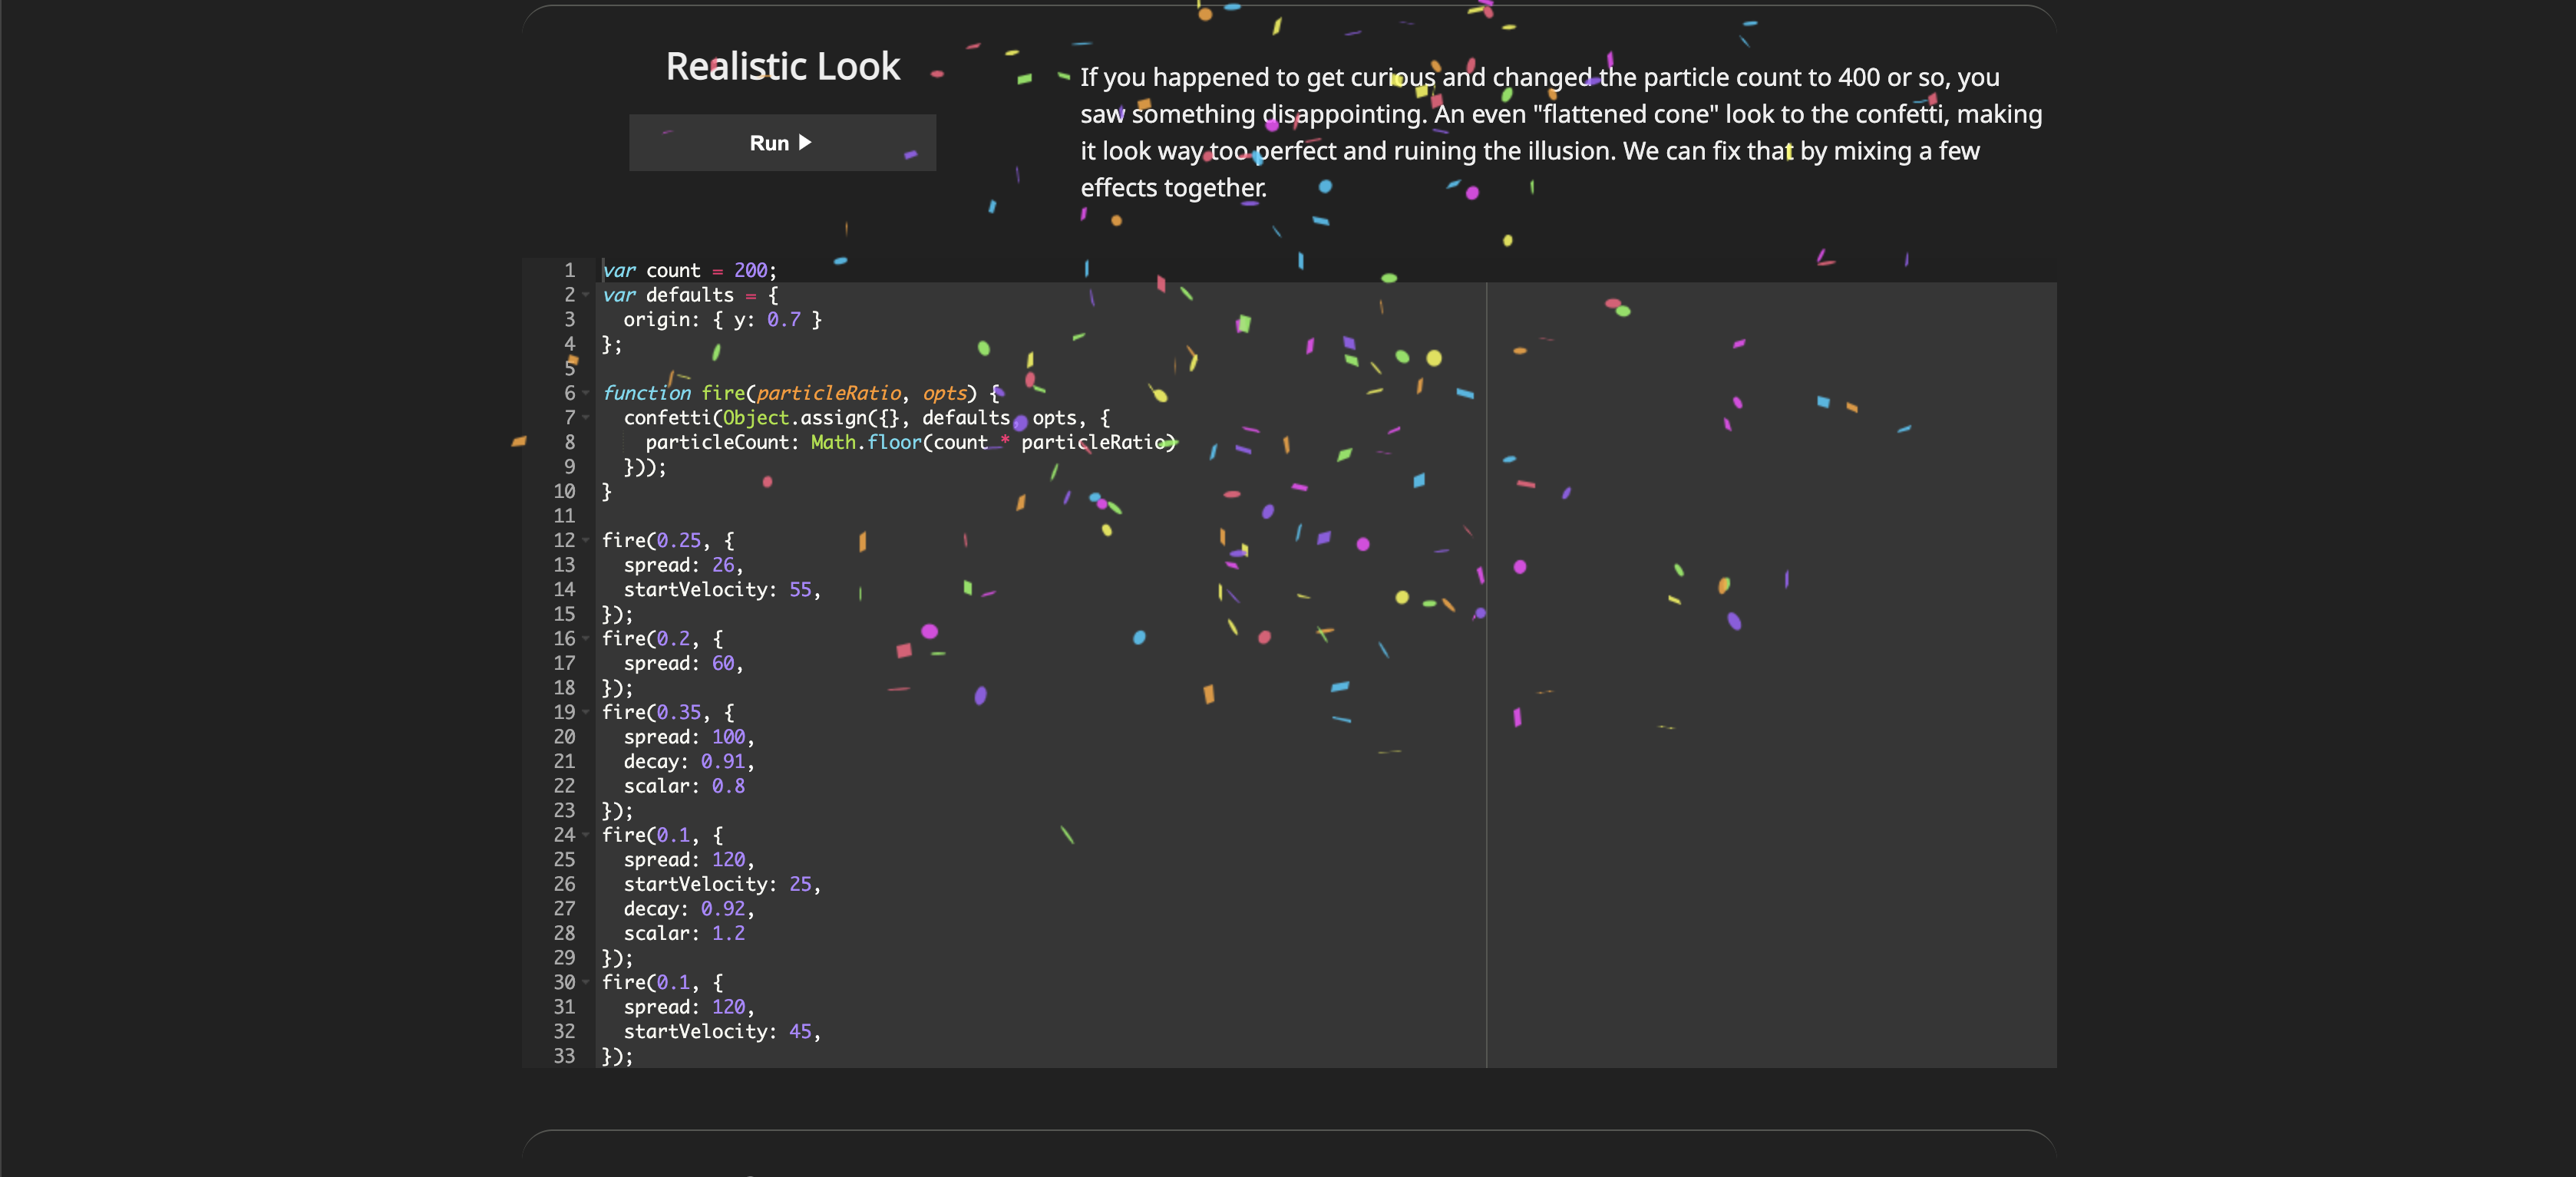Image resolution: width=2576 pixels, height=1177 pixels.
Task: Click the startVelocity value 55
Action: click(800, 590)
